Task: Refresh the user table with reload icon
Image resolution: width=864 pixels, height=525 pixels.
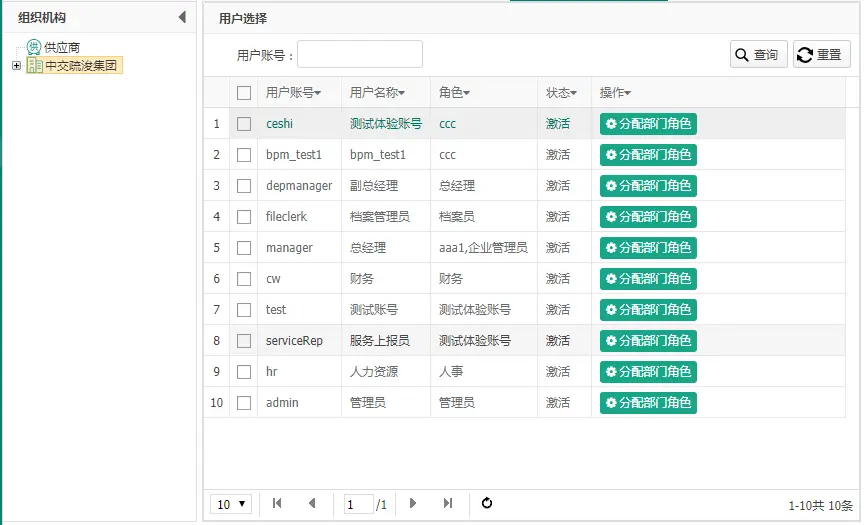Action: point(487,503)
